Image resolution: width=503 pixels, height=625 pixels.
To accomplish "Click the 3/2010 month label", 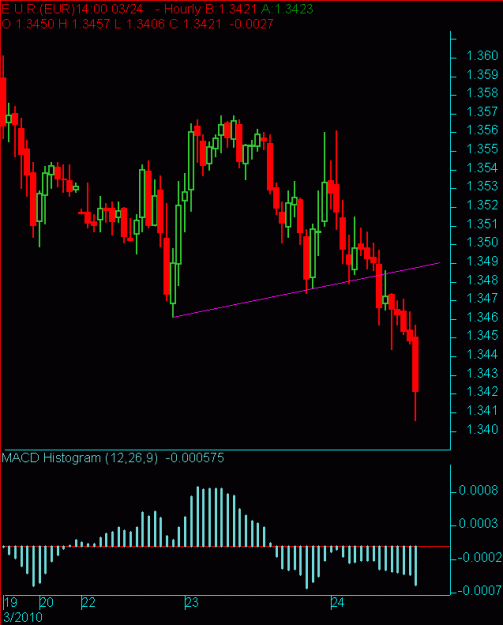I will 22,617.
